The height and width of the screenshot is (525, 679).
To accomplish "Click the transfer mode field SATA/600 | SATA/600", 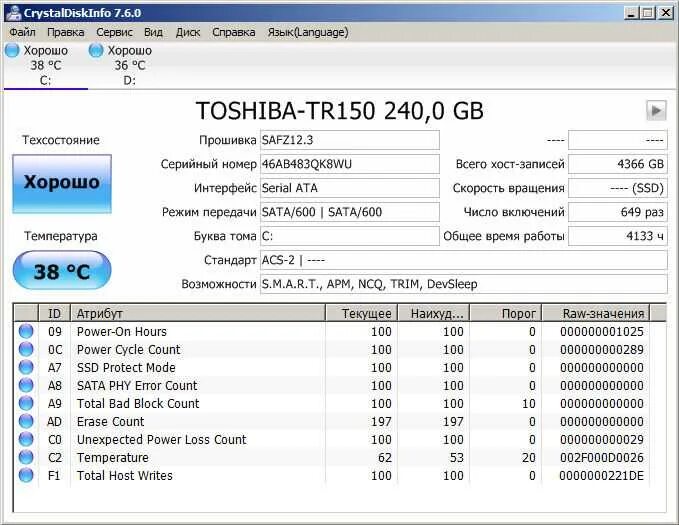I will coord(350,212).
